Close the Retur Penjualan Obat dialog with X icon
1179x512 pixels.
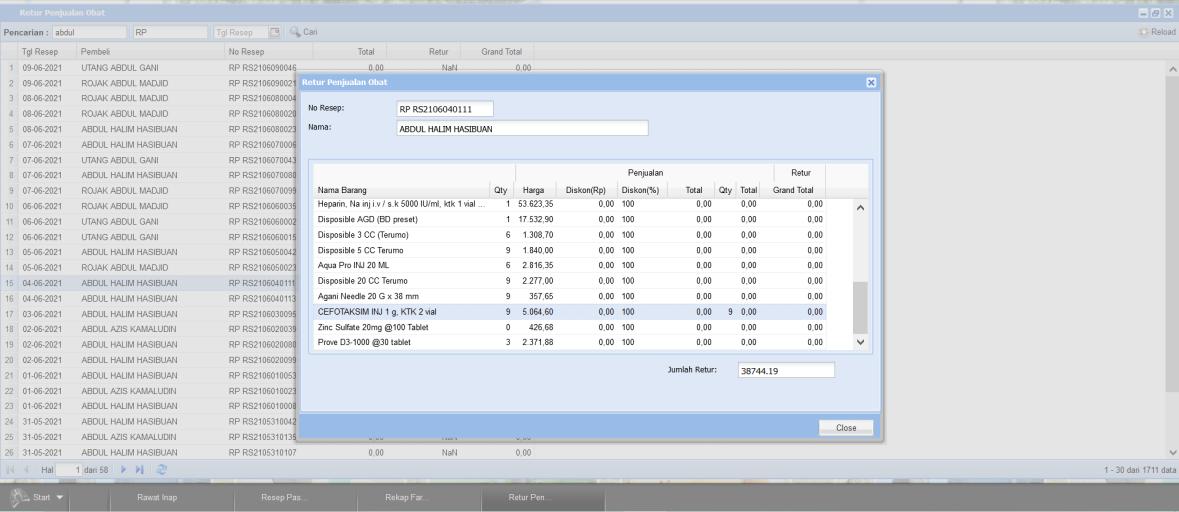click(871, 82)
